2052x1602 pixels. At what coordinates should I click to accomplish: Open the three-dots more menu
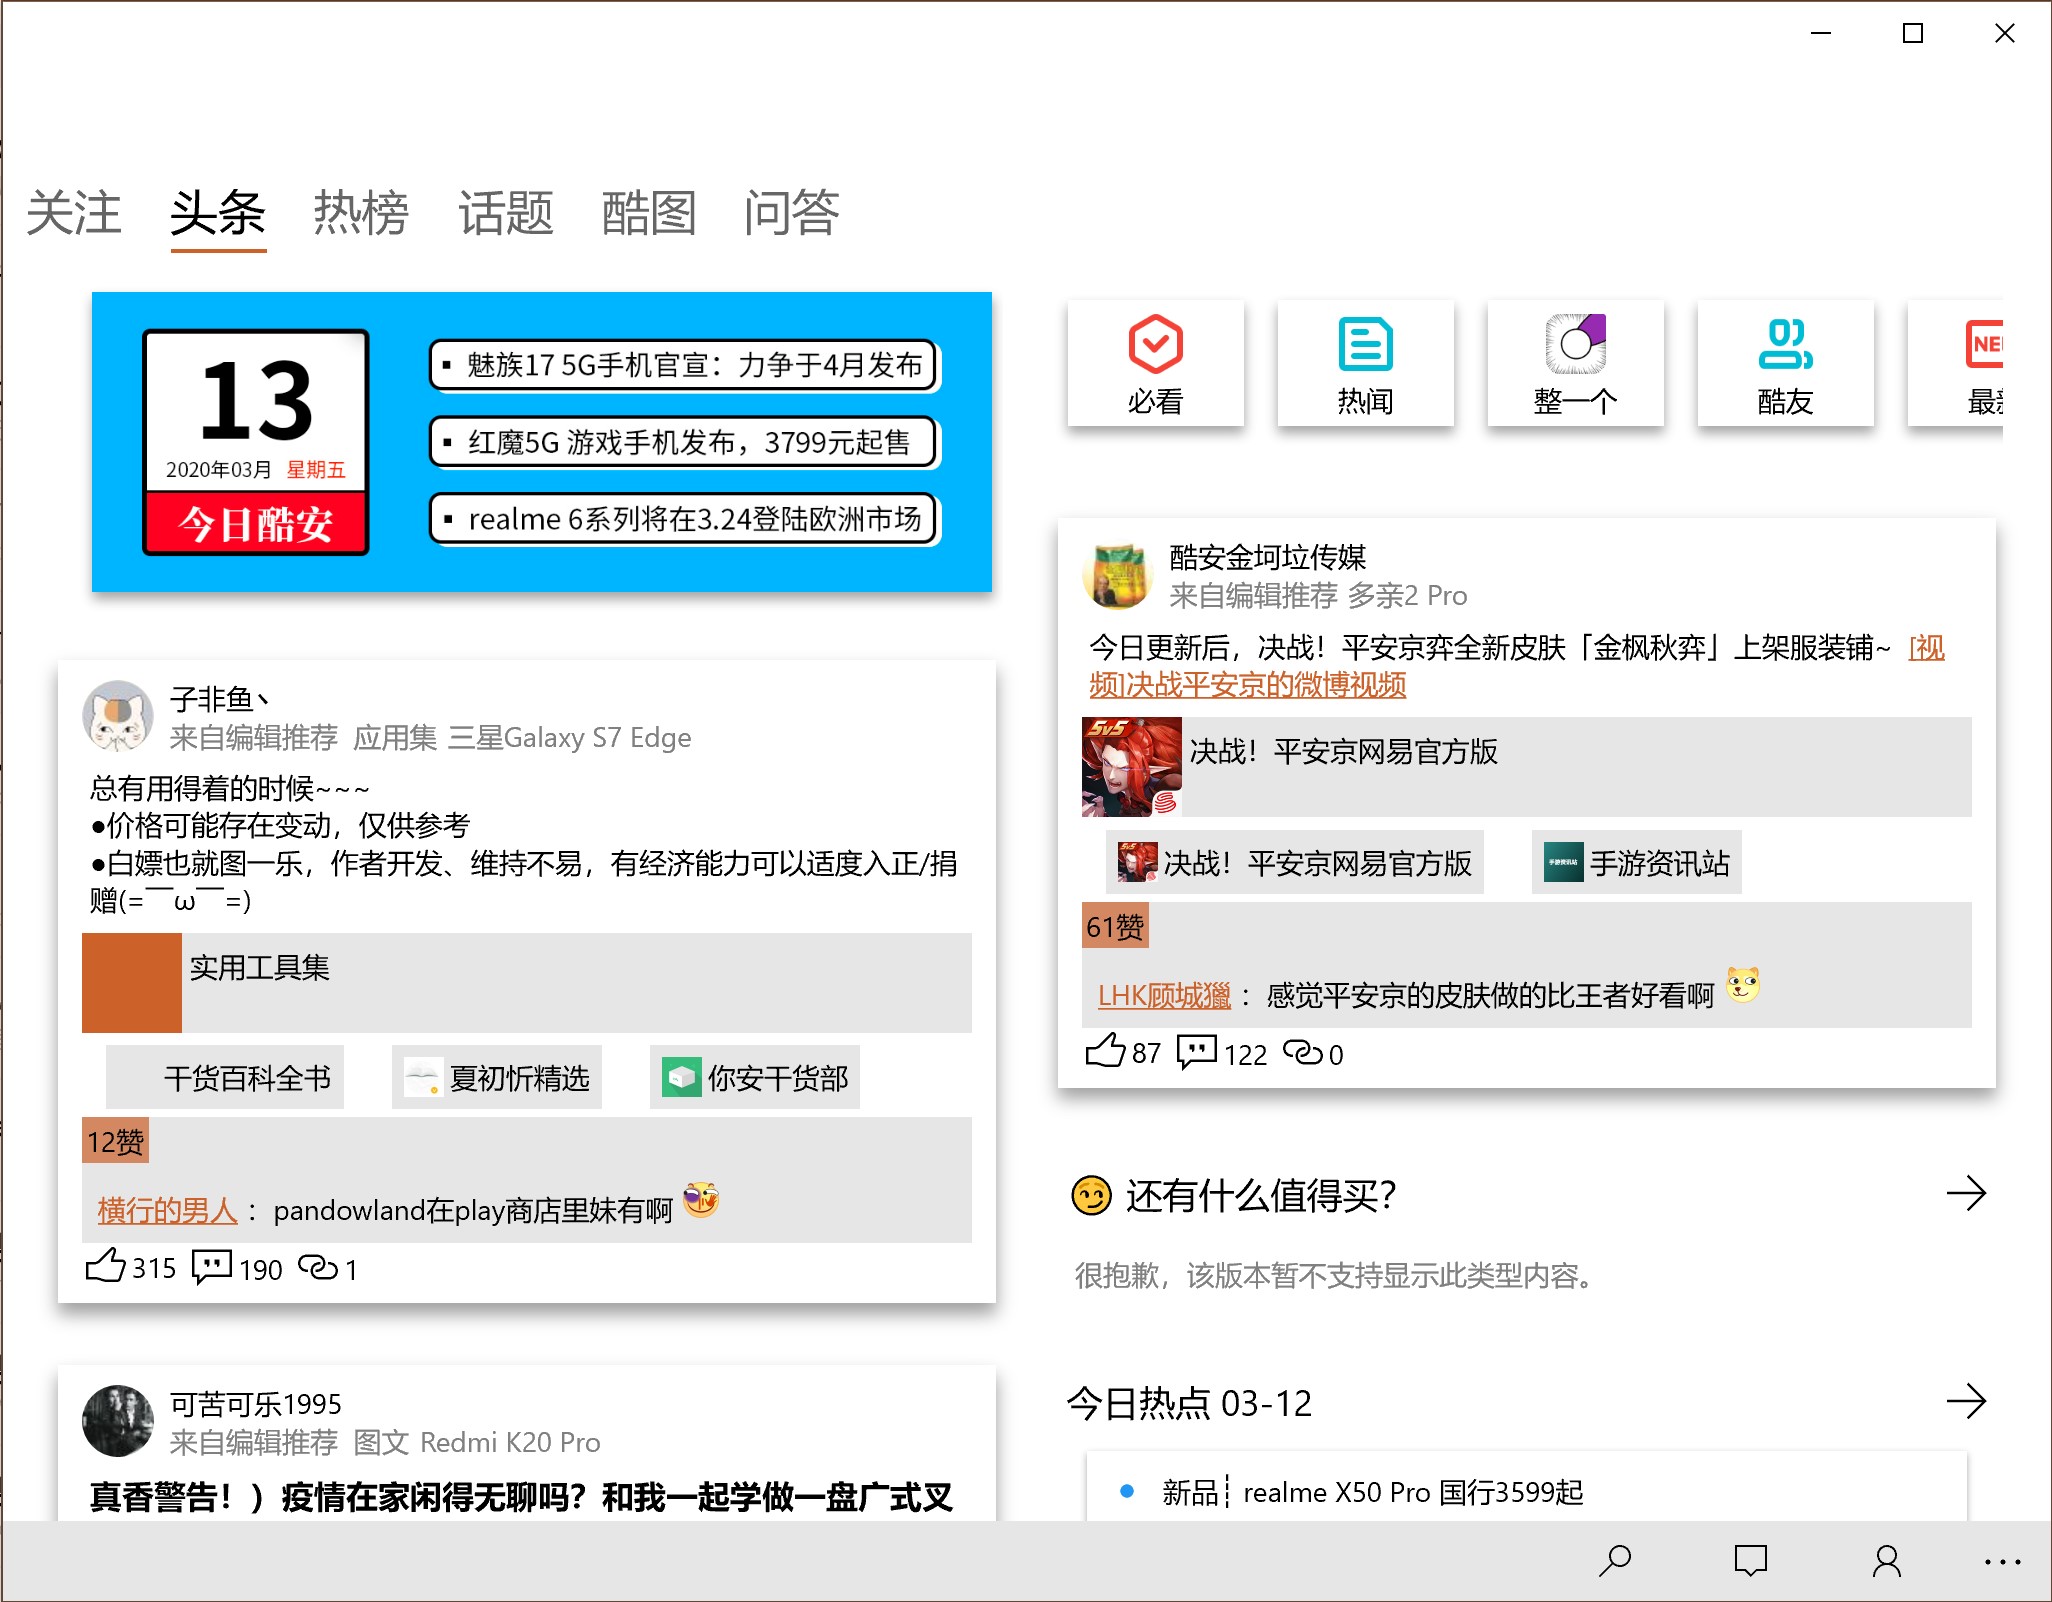pyautogui.click(x=2002, y=1561)
